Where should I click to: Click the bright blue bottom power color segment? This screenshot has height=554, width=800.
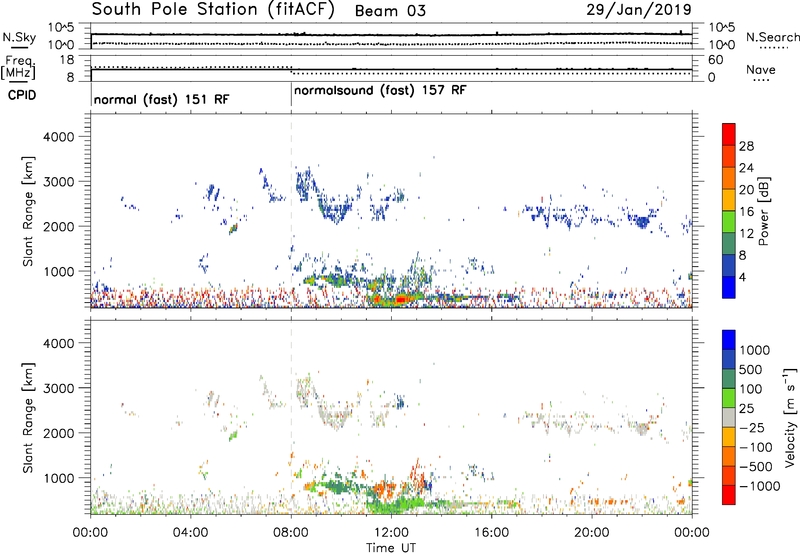point(729,288)
